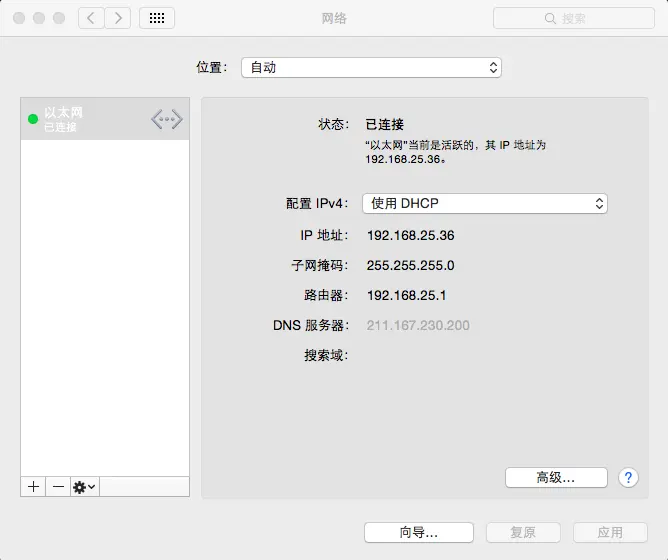Click the status text 已连接 in right panel

[385, 124]
